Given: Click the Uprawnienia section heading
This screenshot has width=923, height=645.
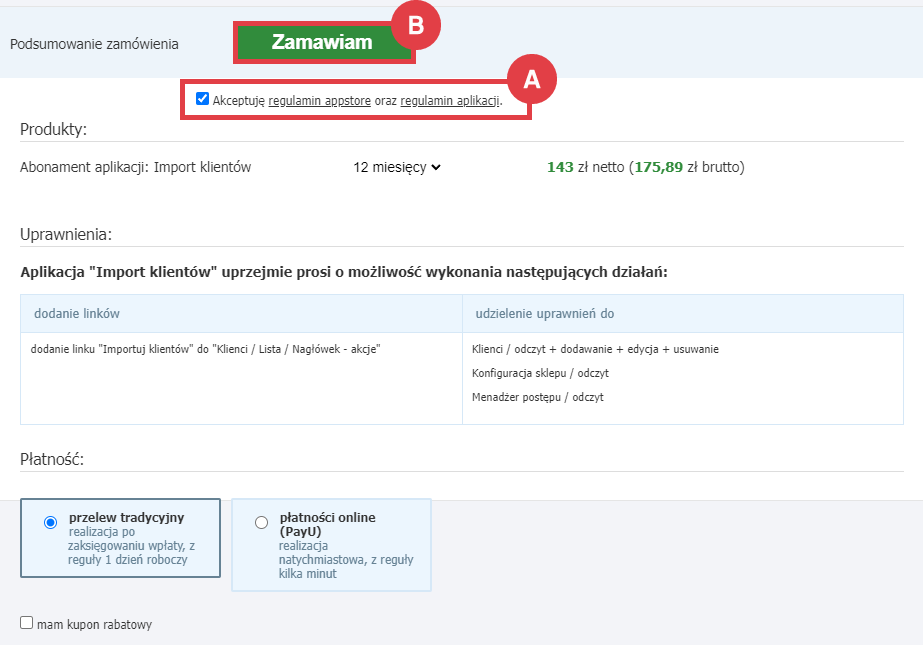Looking at the screenshot, I should (66, 235).
